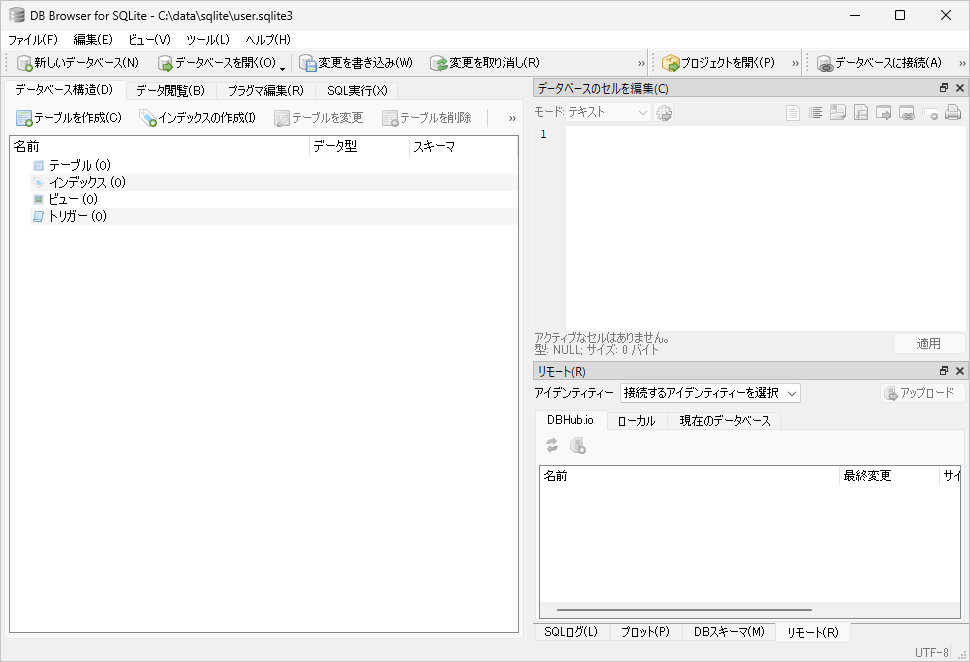The height and width of the screenshot is (662, 970).
Task: Open the 編集(E) menu
Action: (93, 40)
